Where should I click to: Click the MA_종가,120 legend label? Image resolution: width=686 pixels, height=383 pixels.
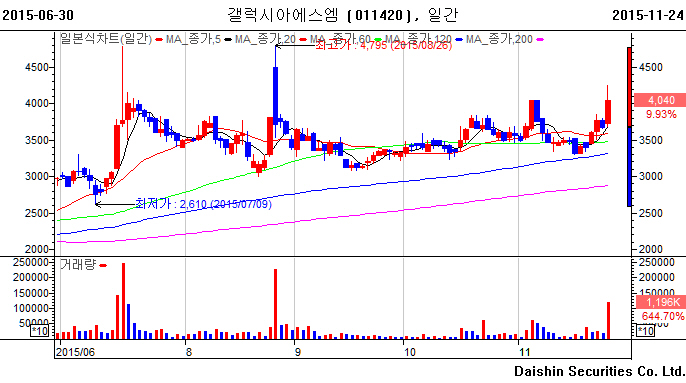[418, 39]
